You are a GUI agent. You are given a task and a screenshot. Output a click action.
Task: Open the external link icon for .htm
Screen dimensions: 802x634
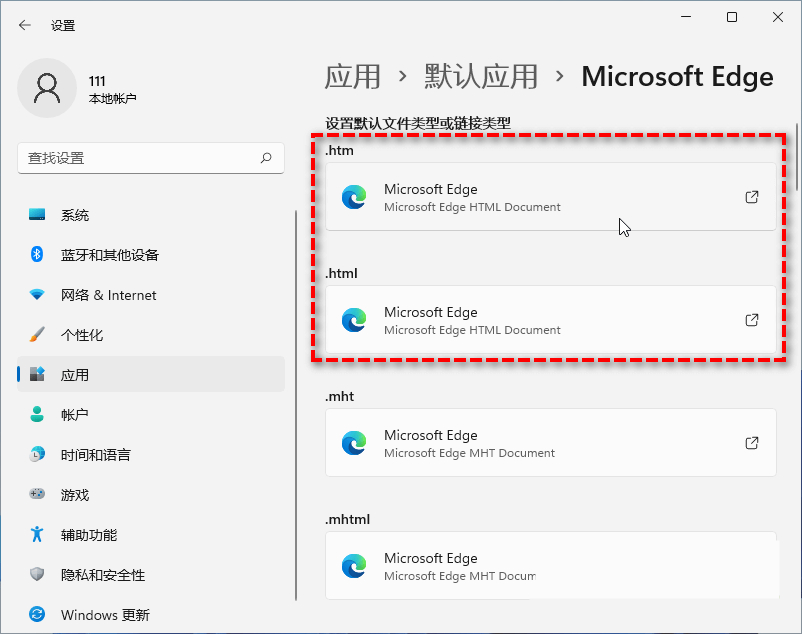click(752, 197)
